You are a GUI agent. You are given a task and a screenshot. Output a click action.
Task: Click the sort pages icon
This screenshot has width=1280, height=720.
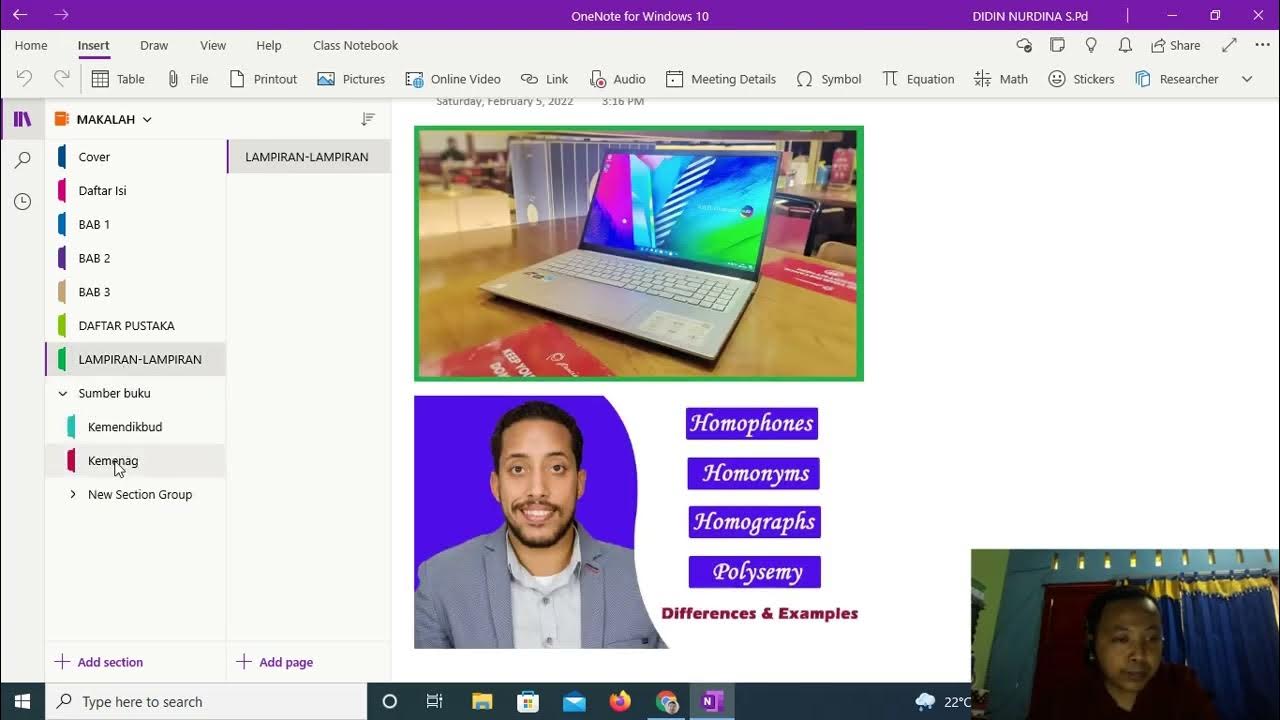368,119
